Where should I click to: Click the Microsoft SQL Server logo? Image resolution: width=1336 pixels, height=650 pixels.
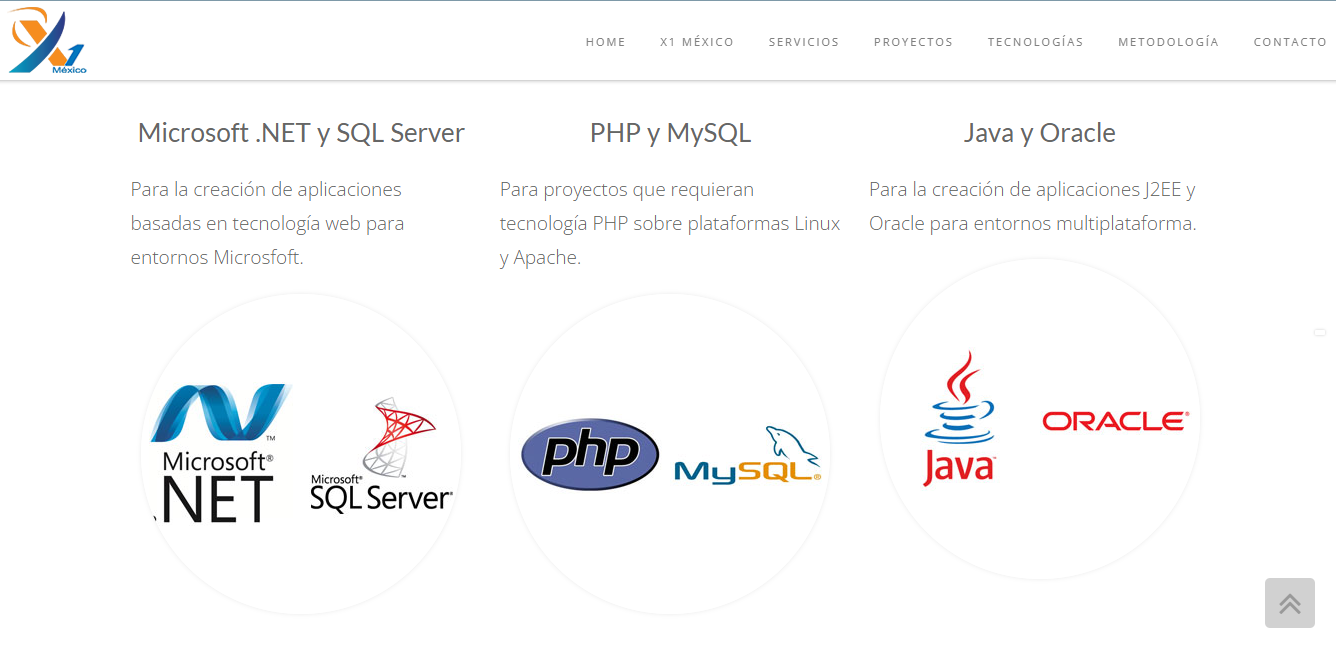coord(381,455)
